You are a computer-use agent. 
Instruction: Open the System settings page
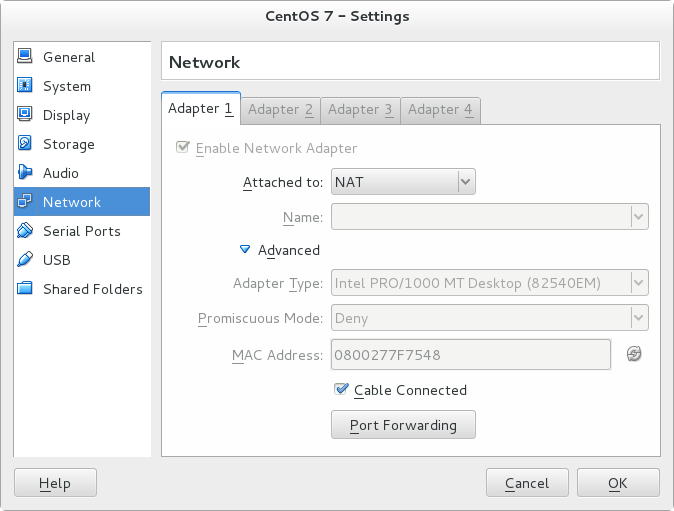coord(82,86)
